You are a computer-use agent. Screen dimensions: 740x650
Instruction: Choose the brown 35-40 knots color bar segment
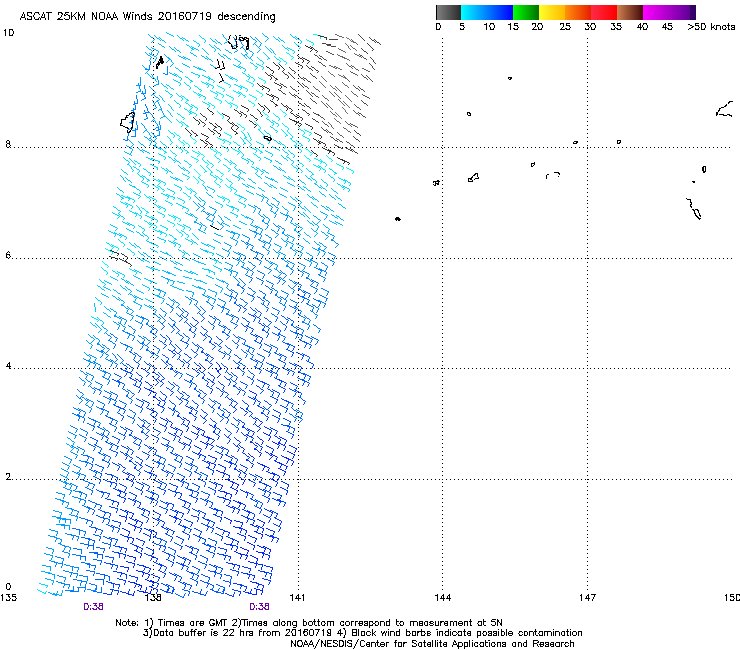coord(630,12)
